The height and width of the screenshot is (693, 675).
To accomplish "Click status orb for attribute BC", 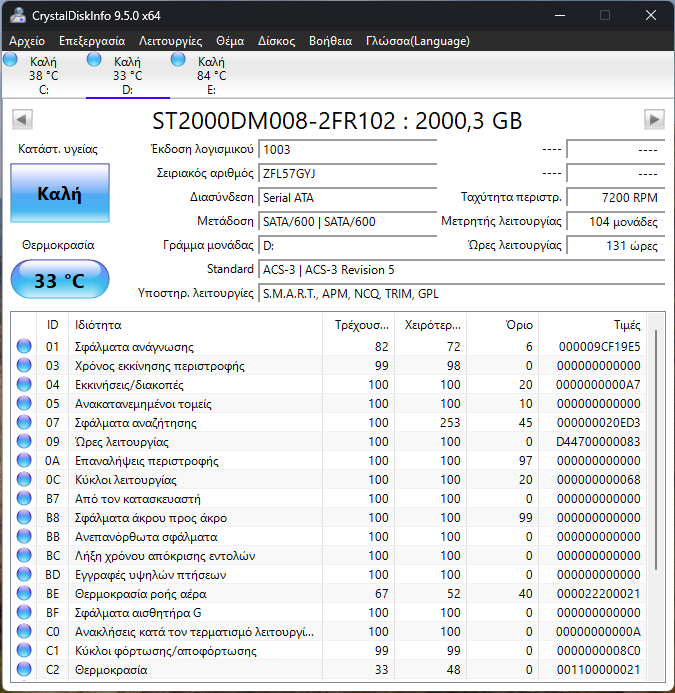I will pos(24,555).
